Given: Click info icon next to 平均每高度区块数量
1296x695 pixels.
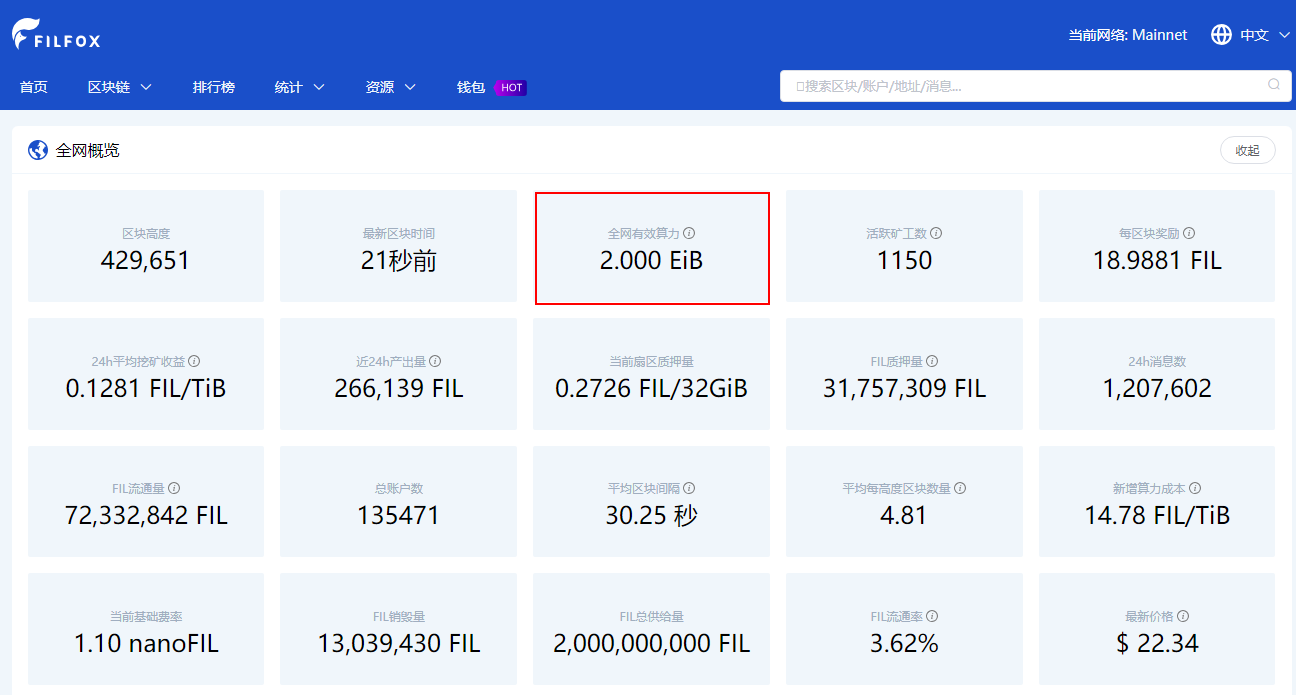Looking at the screenshot, I should 960,488.
